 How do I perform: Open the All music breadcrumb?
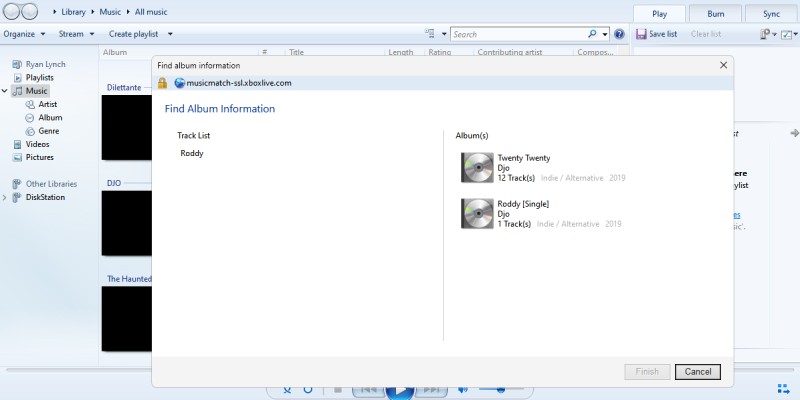pyautogui.click(x=151, y=12)
